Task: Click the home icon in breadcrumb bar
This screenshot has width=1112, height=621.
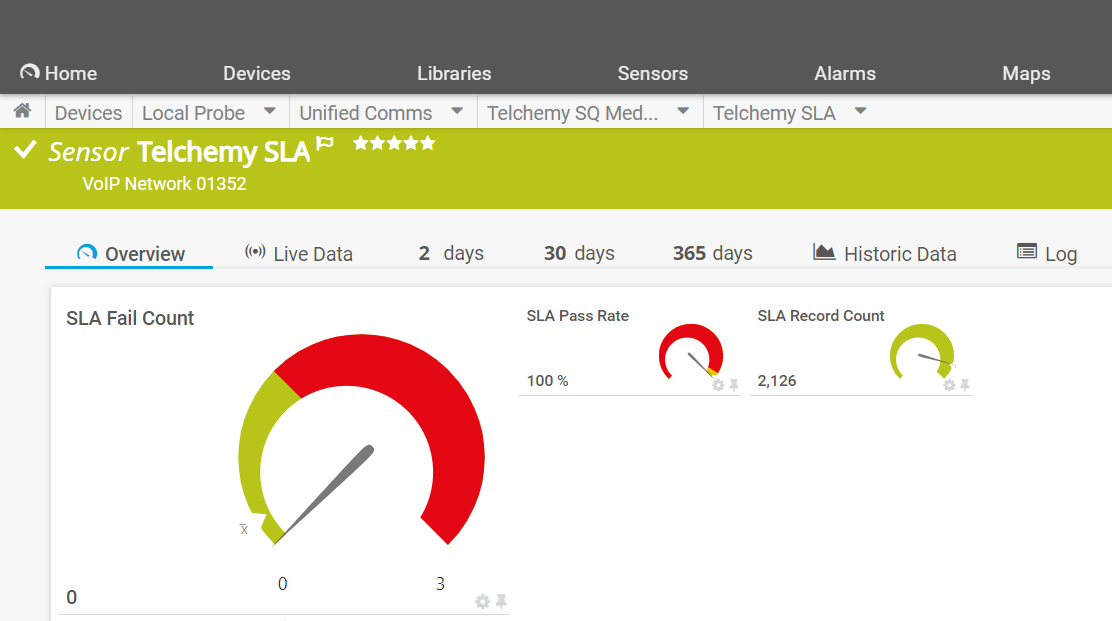Action: tap(22, 111)
